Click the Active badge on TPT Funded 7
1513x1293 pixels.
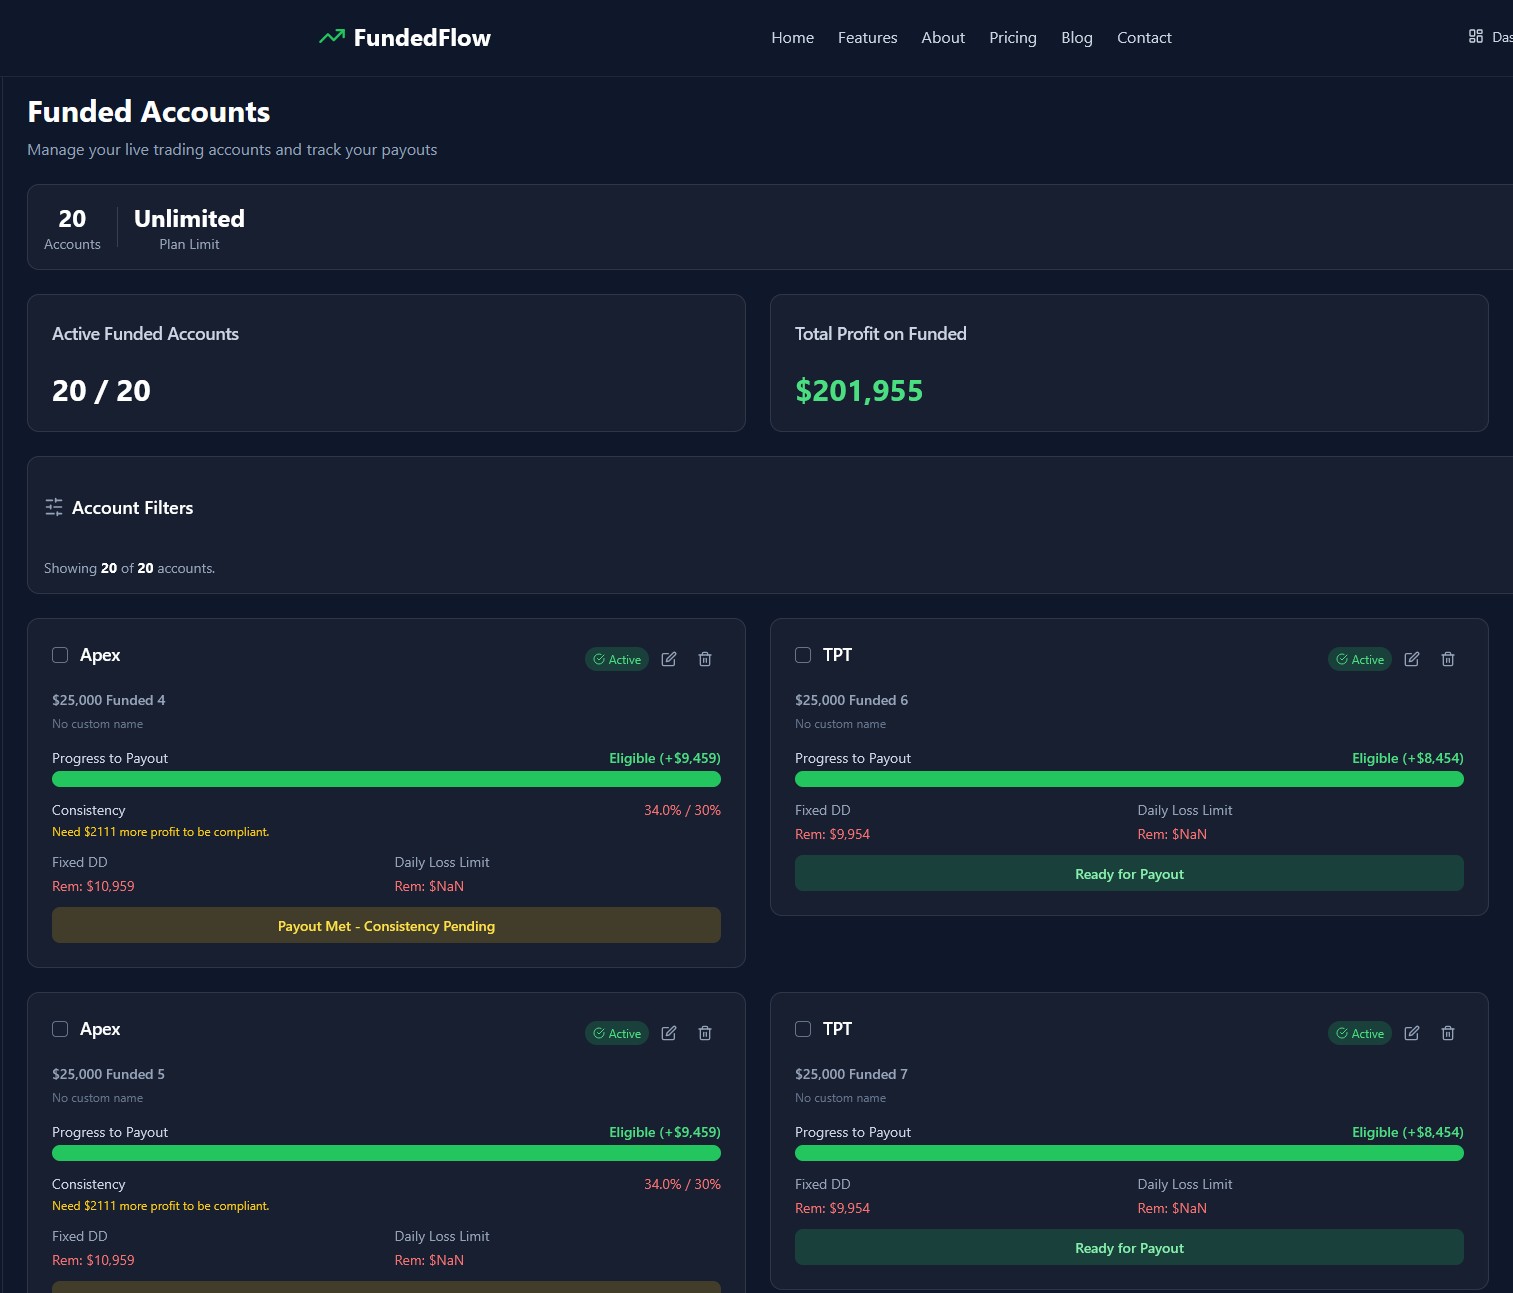tap(1360, 1033)
